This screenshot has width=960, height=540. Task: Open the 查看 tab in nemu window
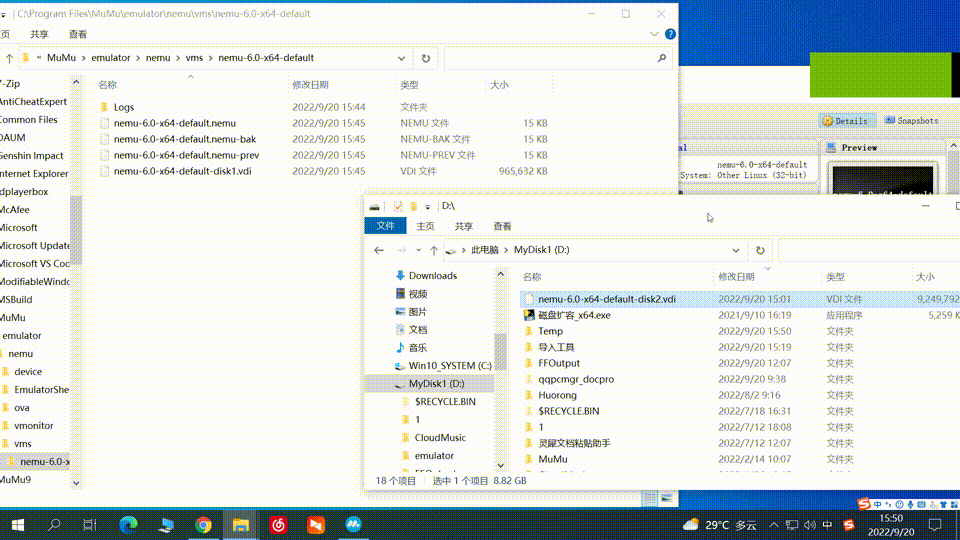click(x=78, y=34)
